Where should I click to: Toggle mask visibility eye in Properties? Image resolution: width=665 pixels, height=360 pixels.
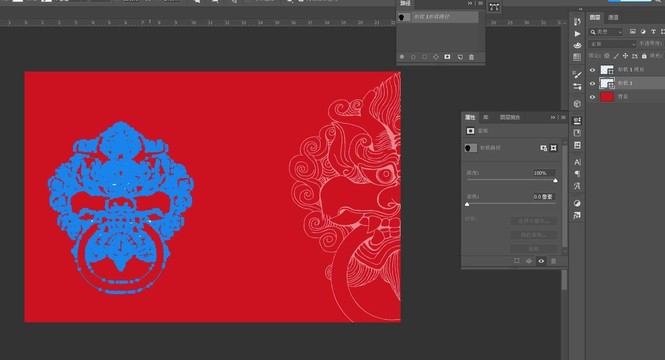[541, 261]
